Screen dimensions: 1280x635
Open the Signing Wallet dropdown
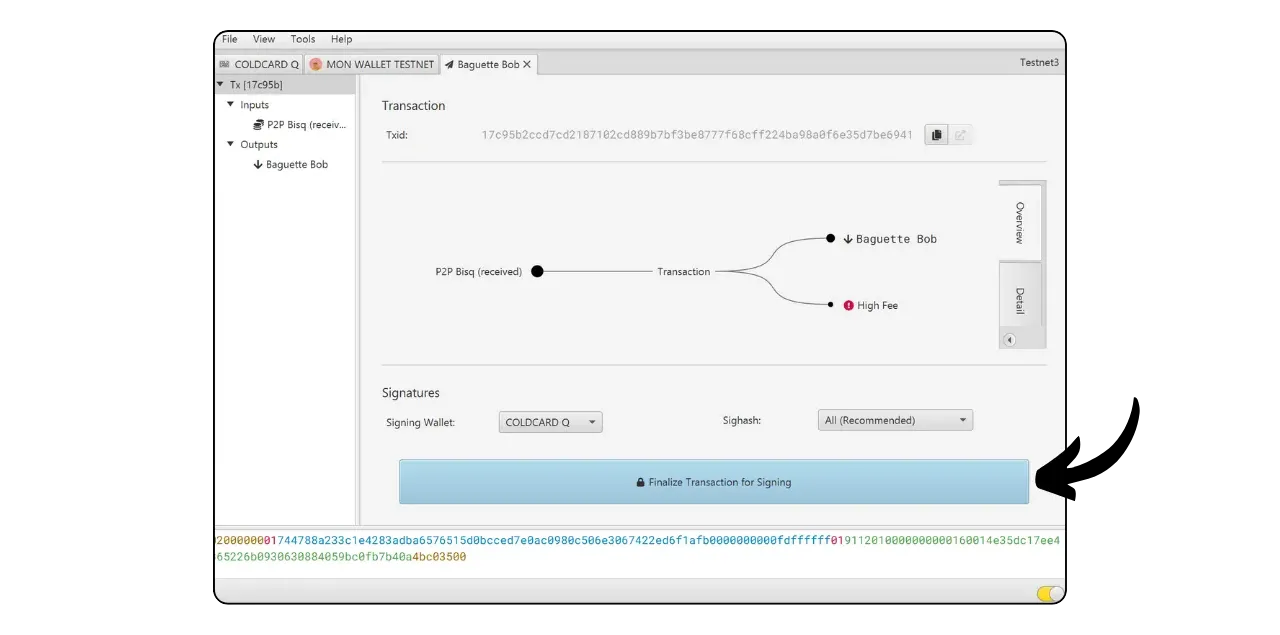coord(550,422)
